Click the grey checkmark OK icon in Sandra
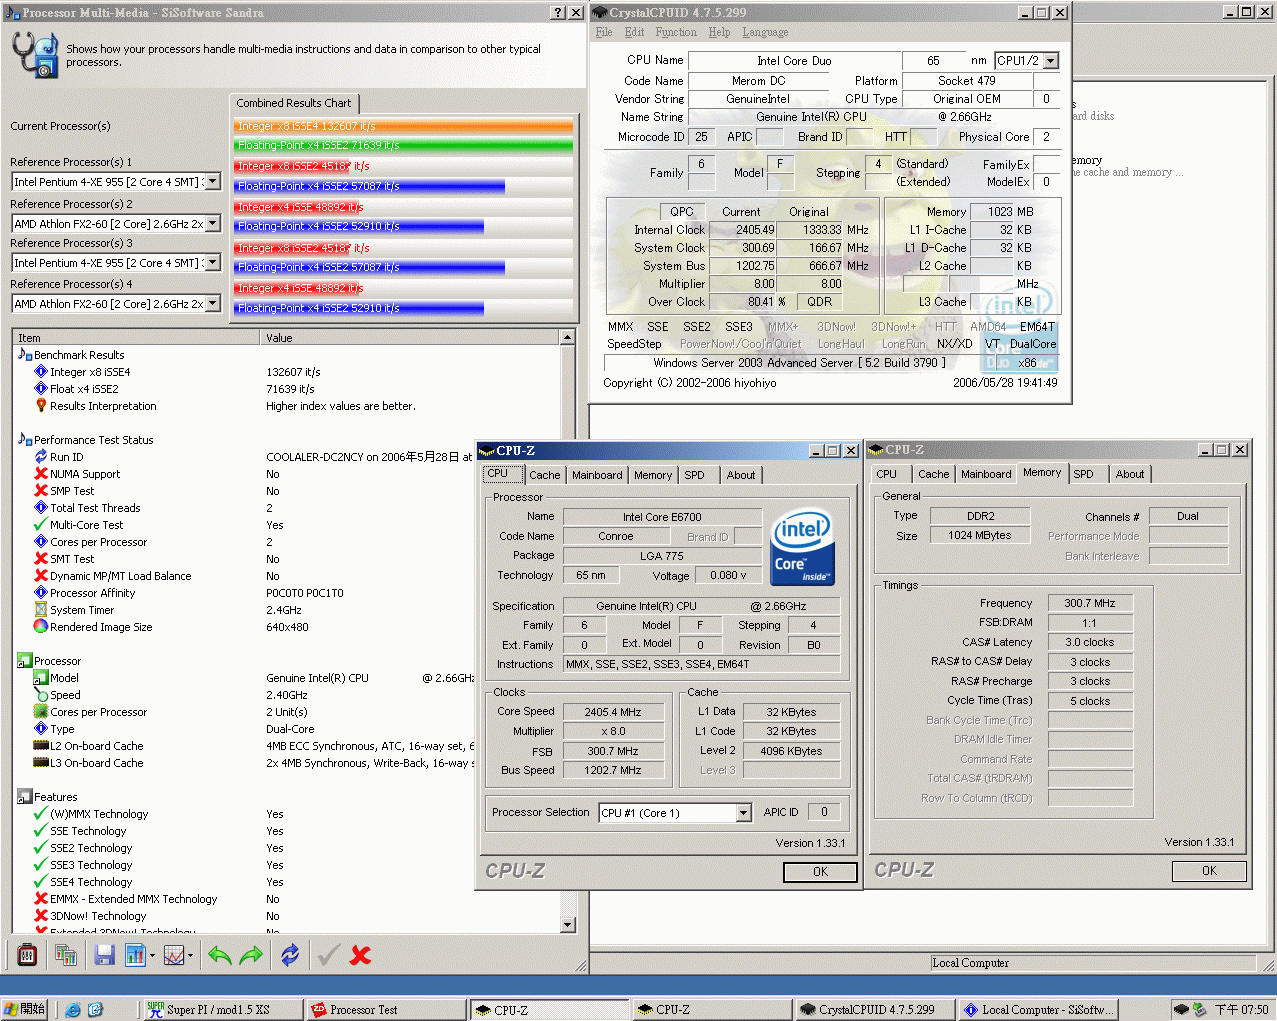The image size is (1277, 1021). (328, 955)
